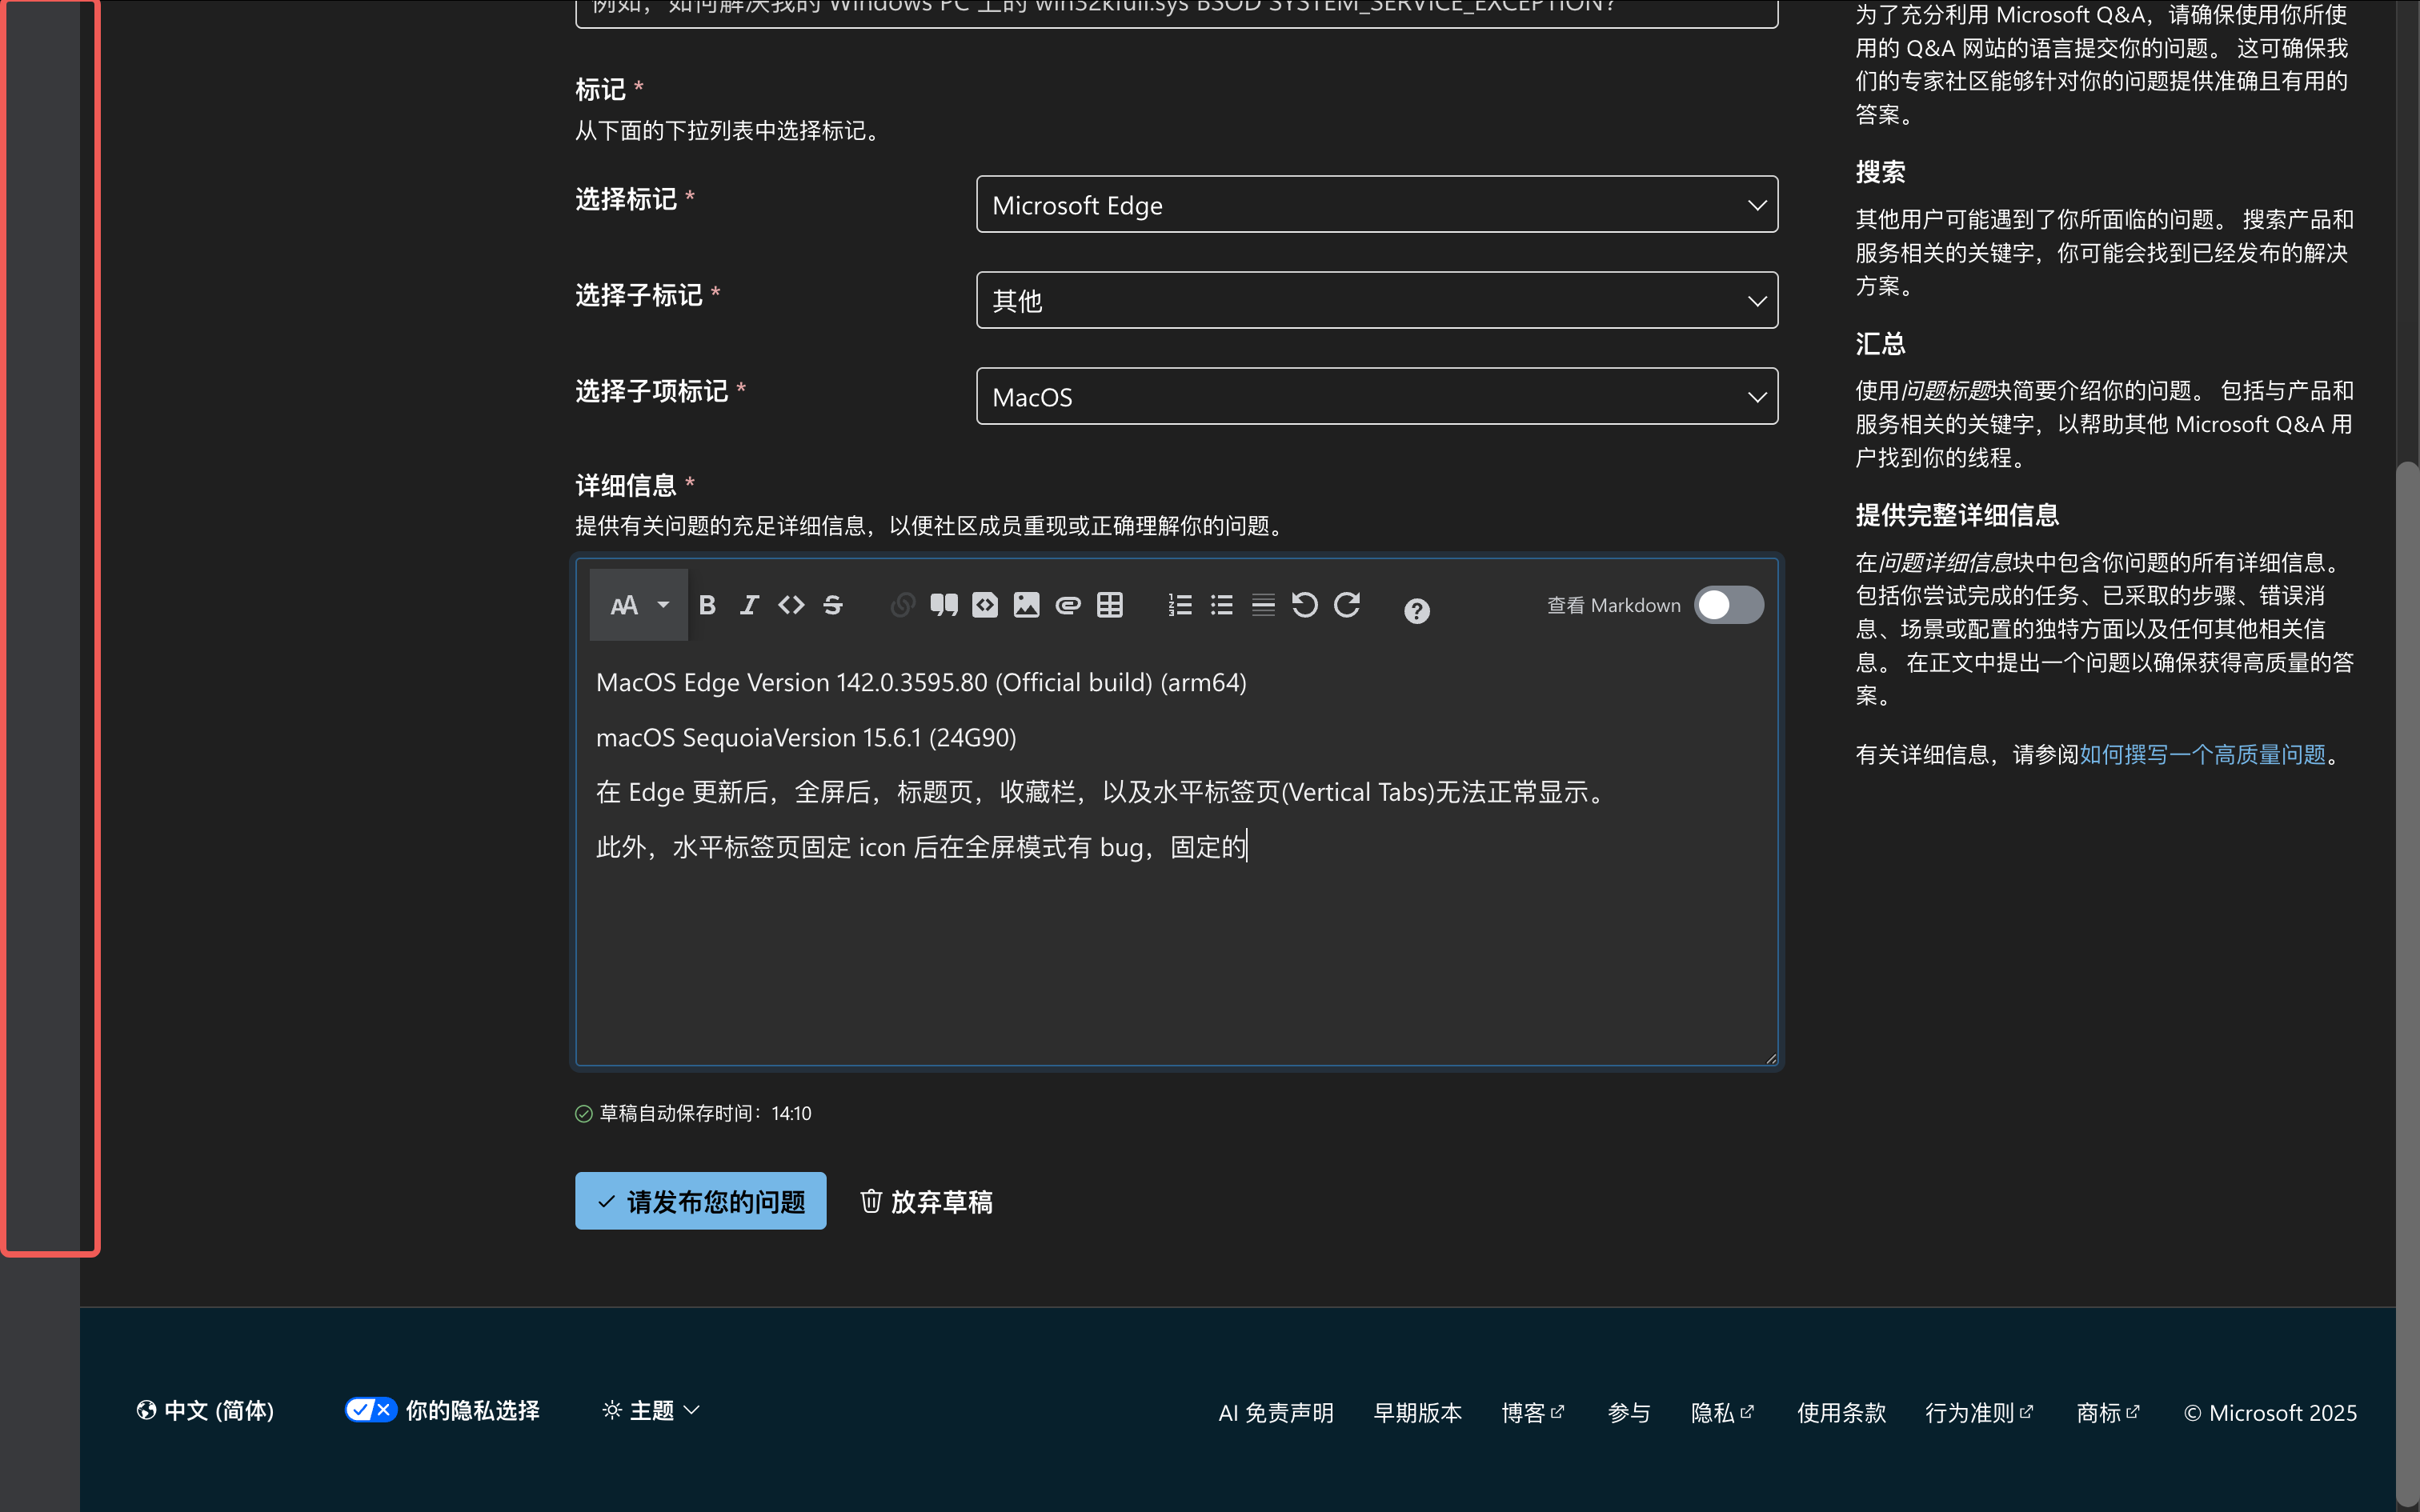The height and width of the screenshot is (1512, 2420).
Task: Open the AI 免责声明 footer link
Action: coord(1276,1412)
